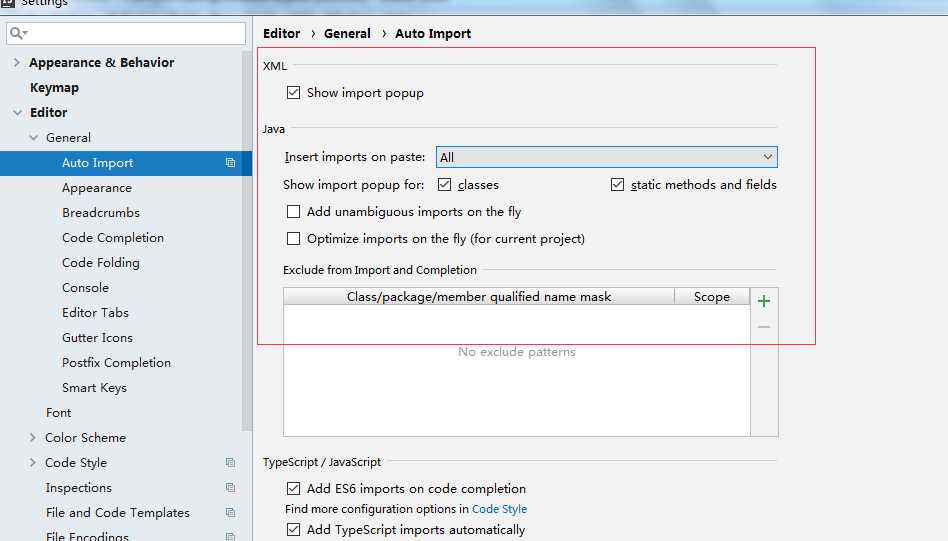The height and width of the screenshot is (541, 948).
Task: Click Editor in the breadcrumb path
Action: click(x=281, y=34)
